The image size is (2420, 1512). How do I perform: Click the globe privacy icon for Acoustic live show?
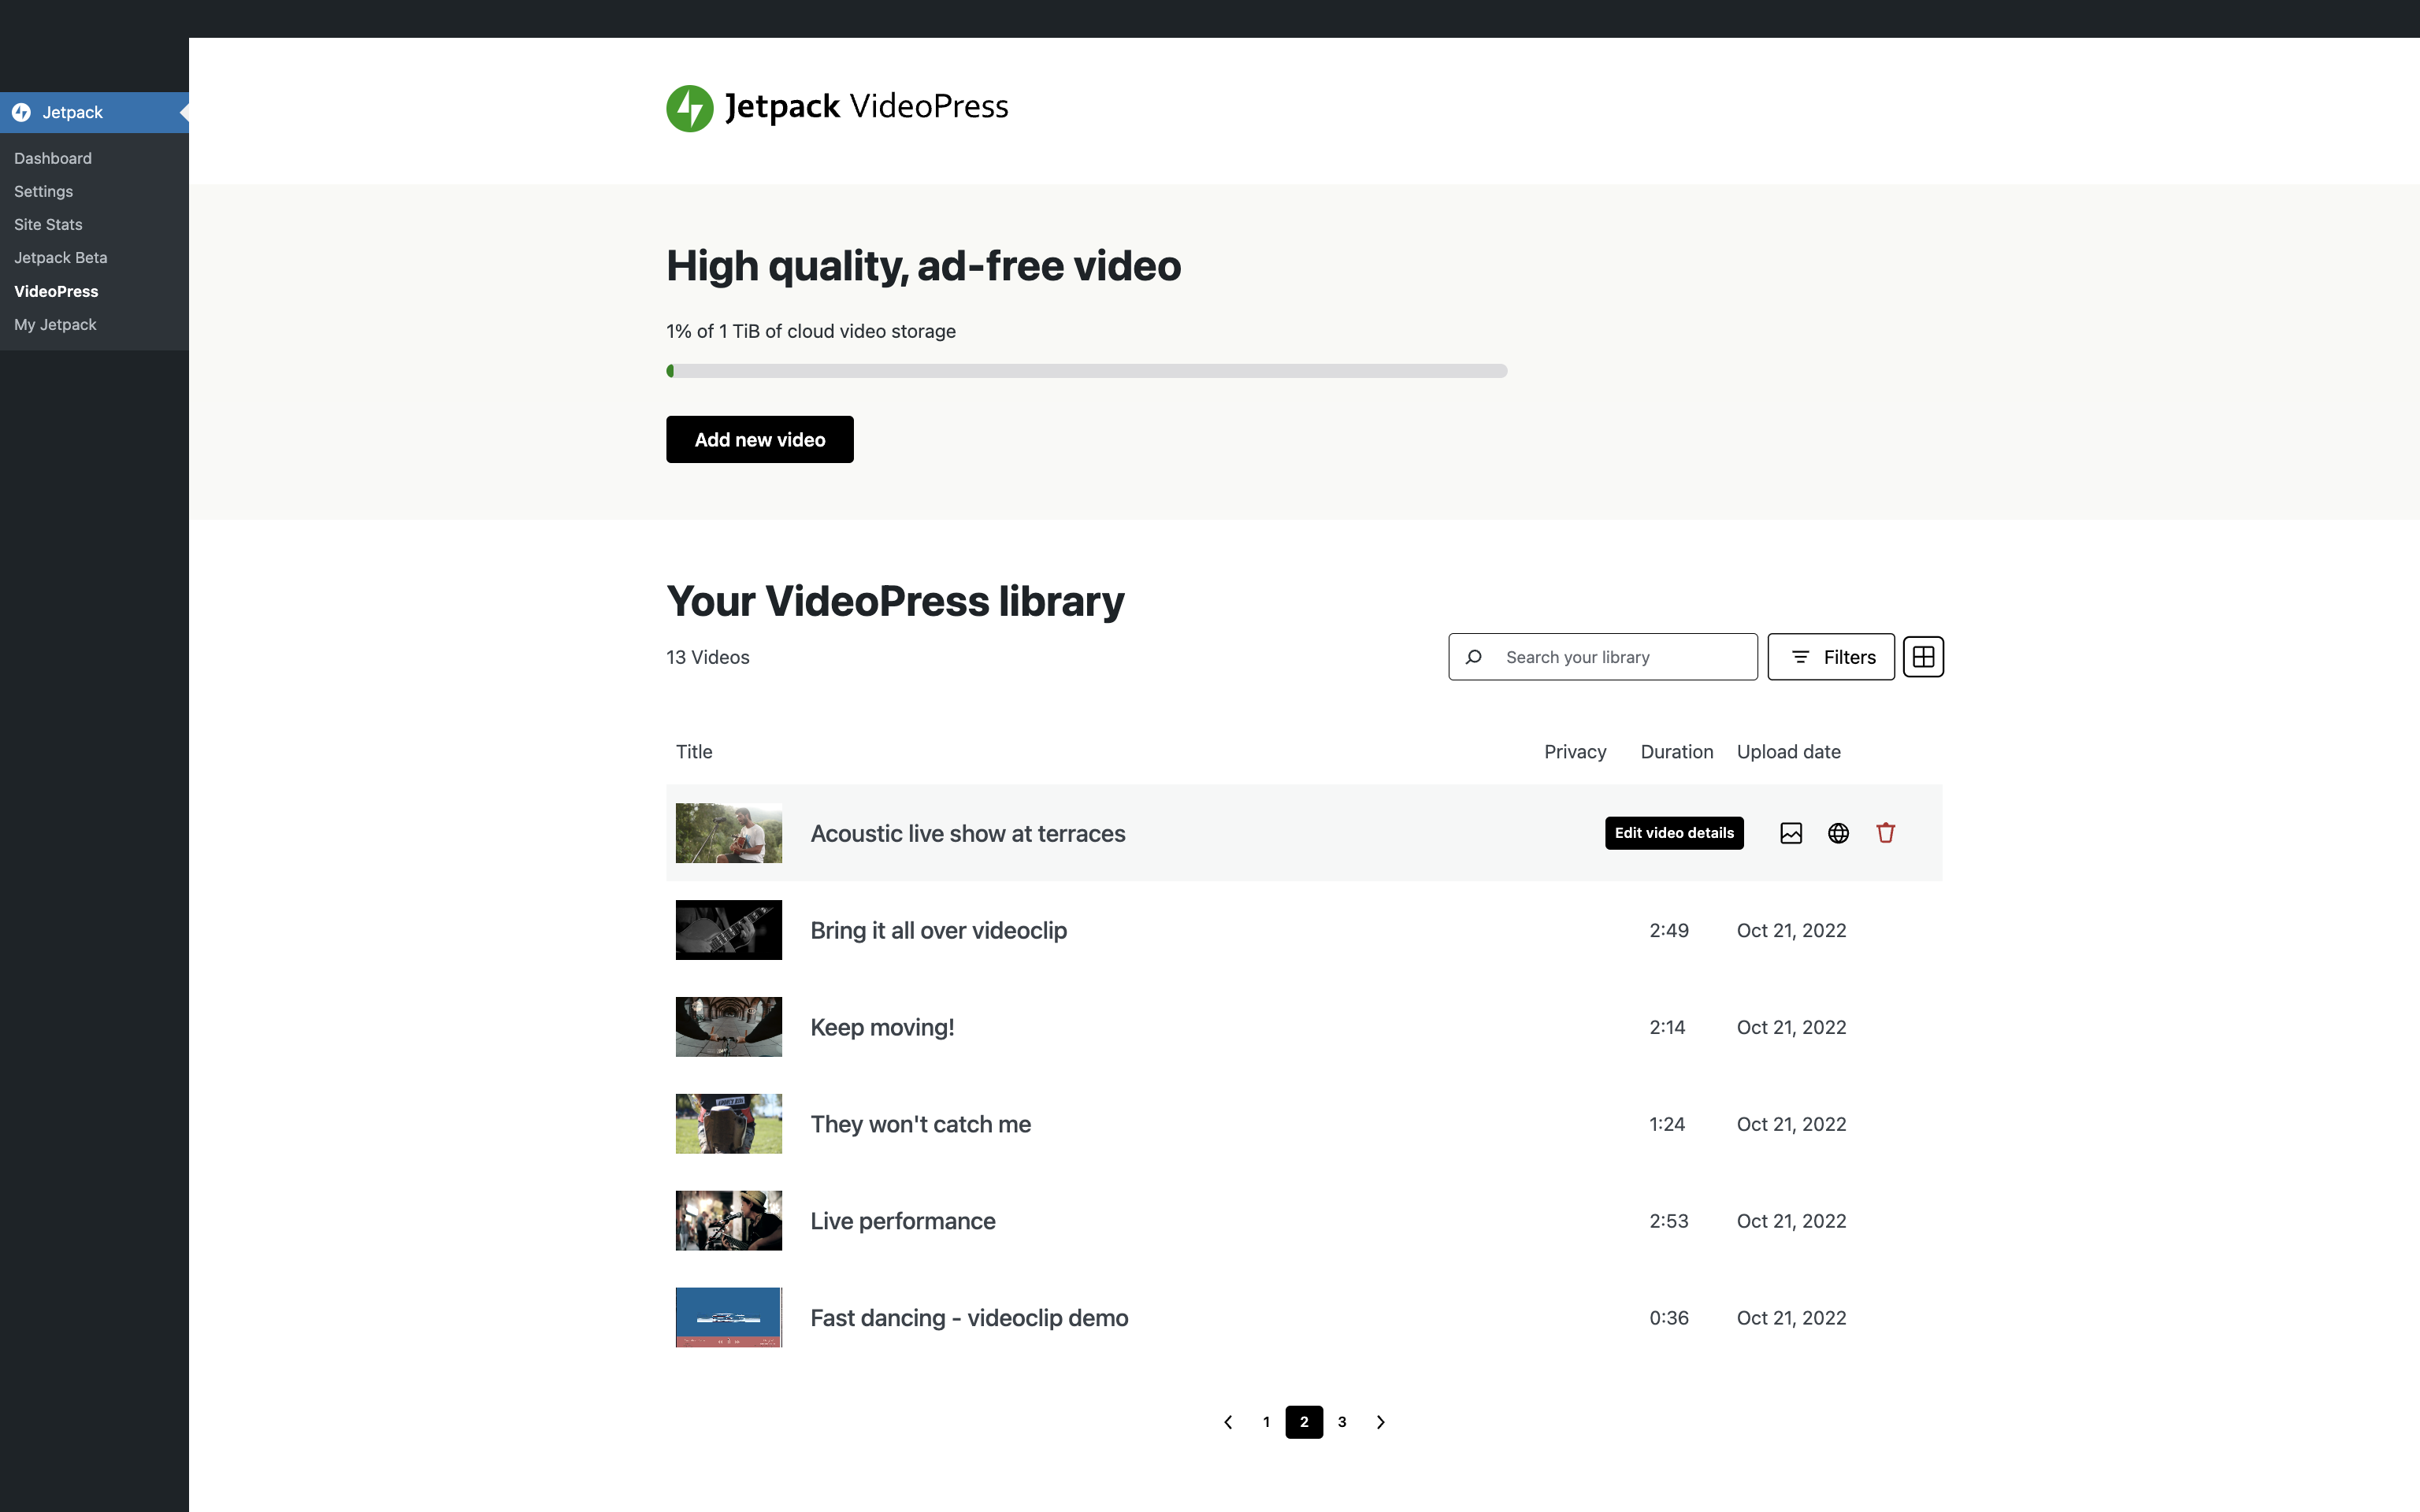tap(1838, 833)
